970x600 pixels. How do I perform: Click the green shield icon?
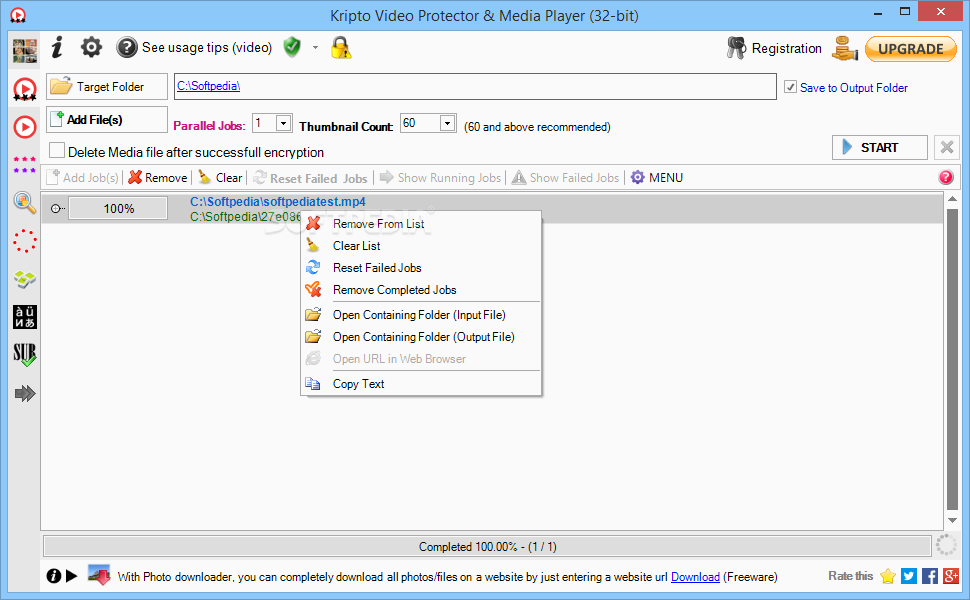tap(292, 47)
